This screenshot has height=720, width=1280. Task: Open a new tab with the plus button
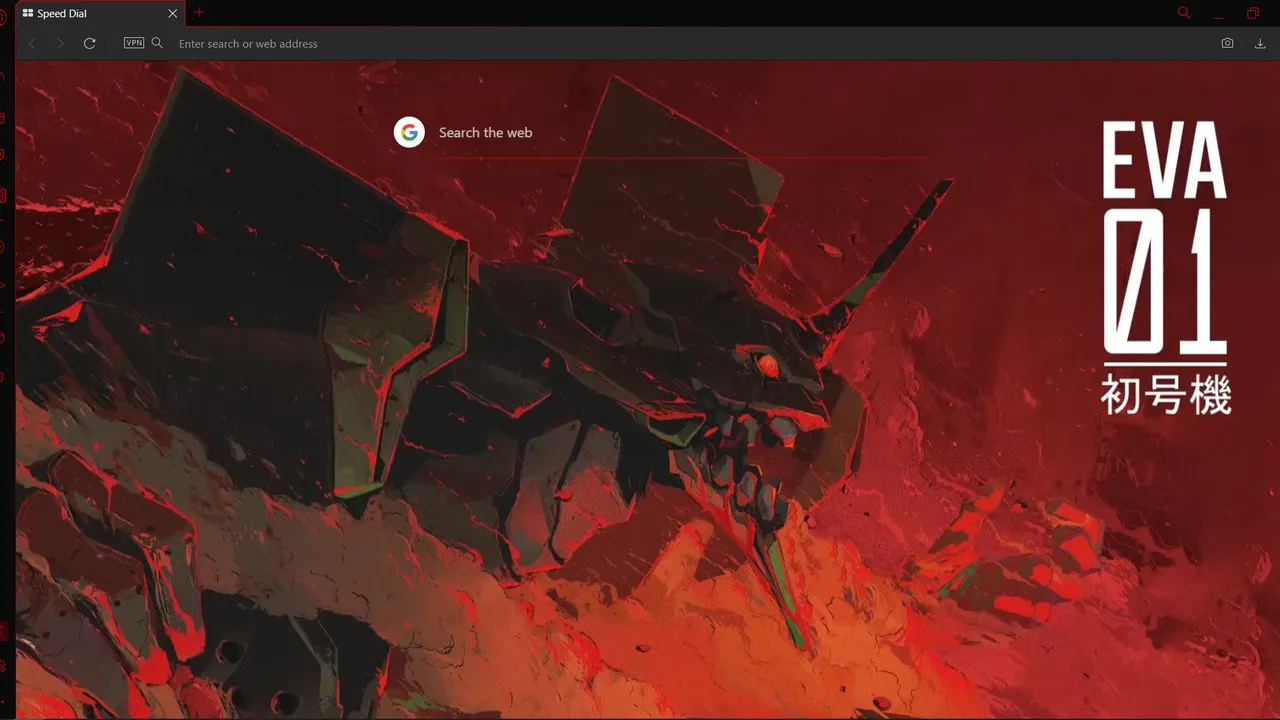tap(198, 13)
